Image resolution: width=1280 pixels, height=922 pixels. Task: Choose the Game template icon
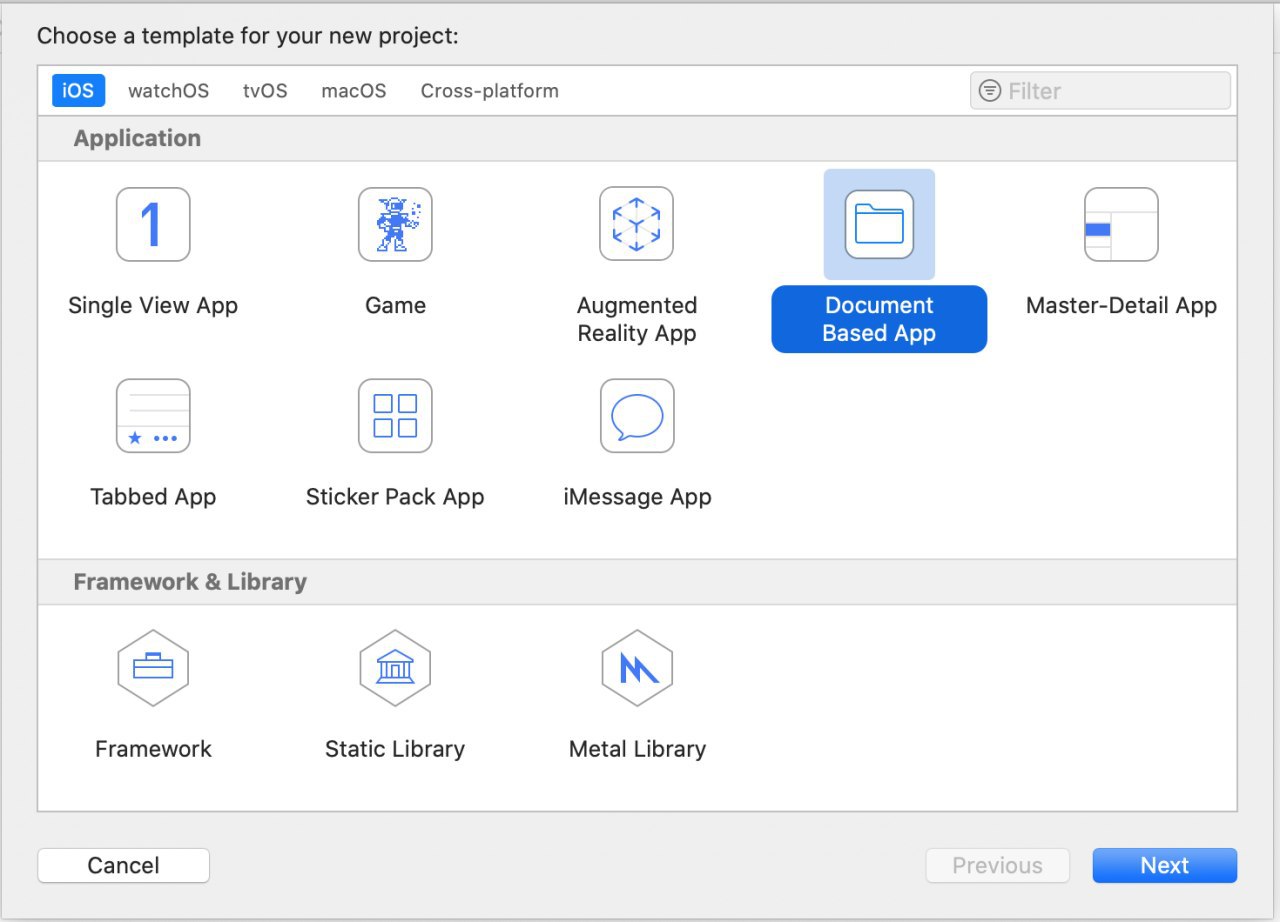tap(395, 224)
